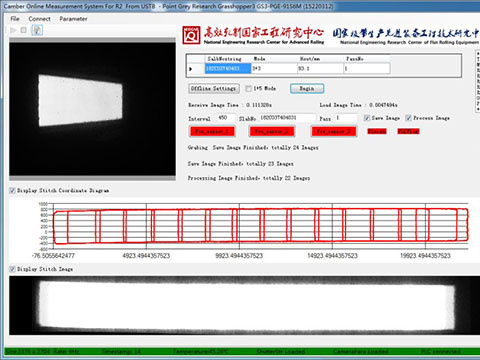Viewport: 480px width, 360px height.
Task: Enable the 1+5 Mode checkbox
Action: coord(248,89)
